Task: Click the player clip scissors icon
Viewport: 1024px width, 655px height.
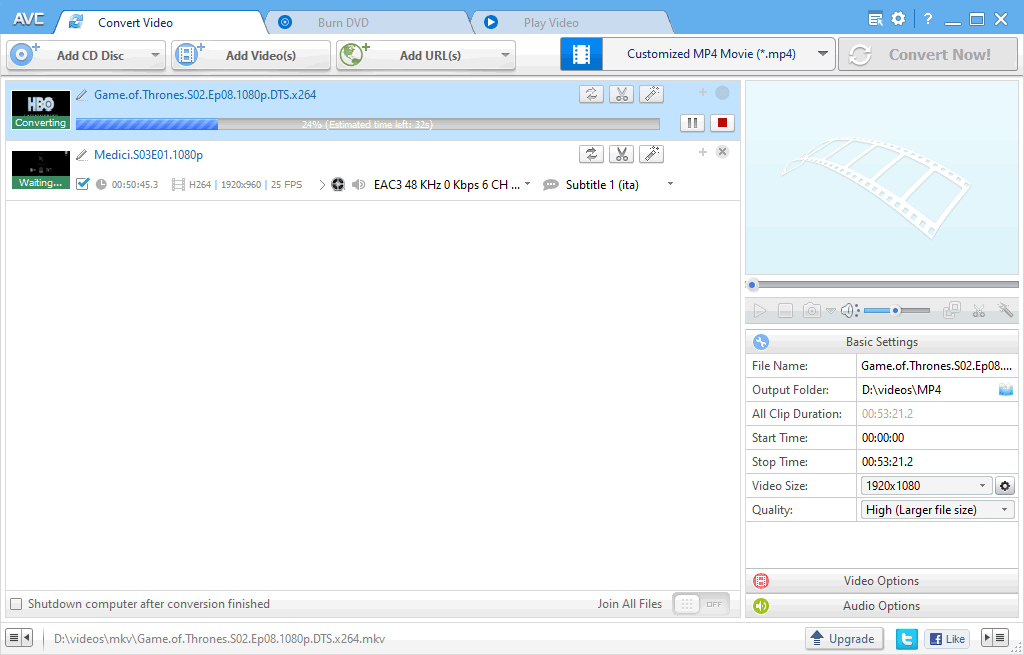Action: coord(978,311)
